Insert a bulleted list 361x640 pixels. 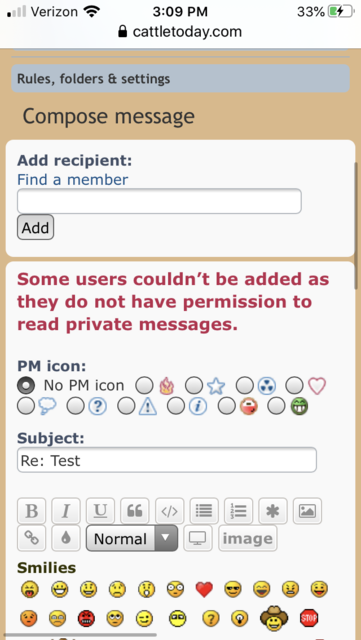point(204,511)
